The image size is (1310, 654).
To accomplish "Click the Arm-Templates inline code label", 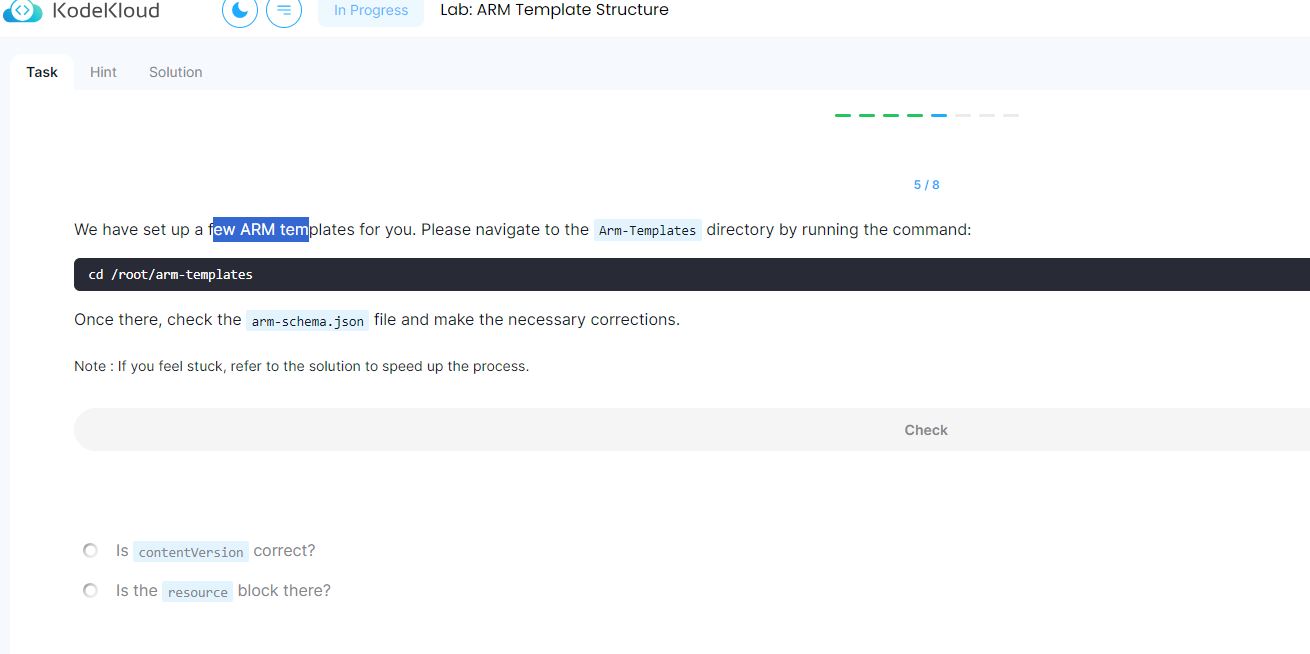I will pyautogui.click(x=647, y=230).
